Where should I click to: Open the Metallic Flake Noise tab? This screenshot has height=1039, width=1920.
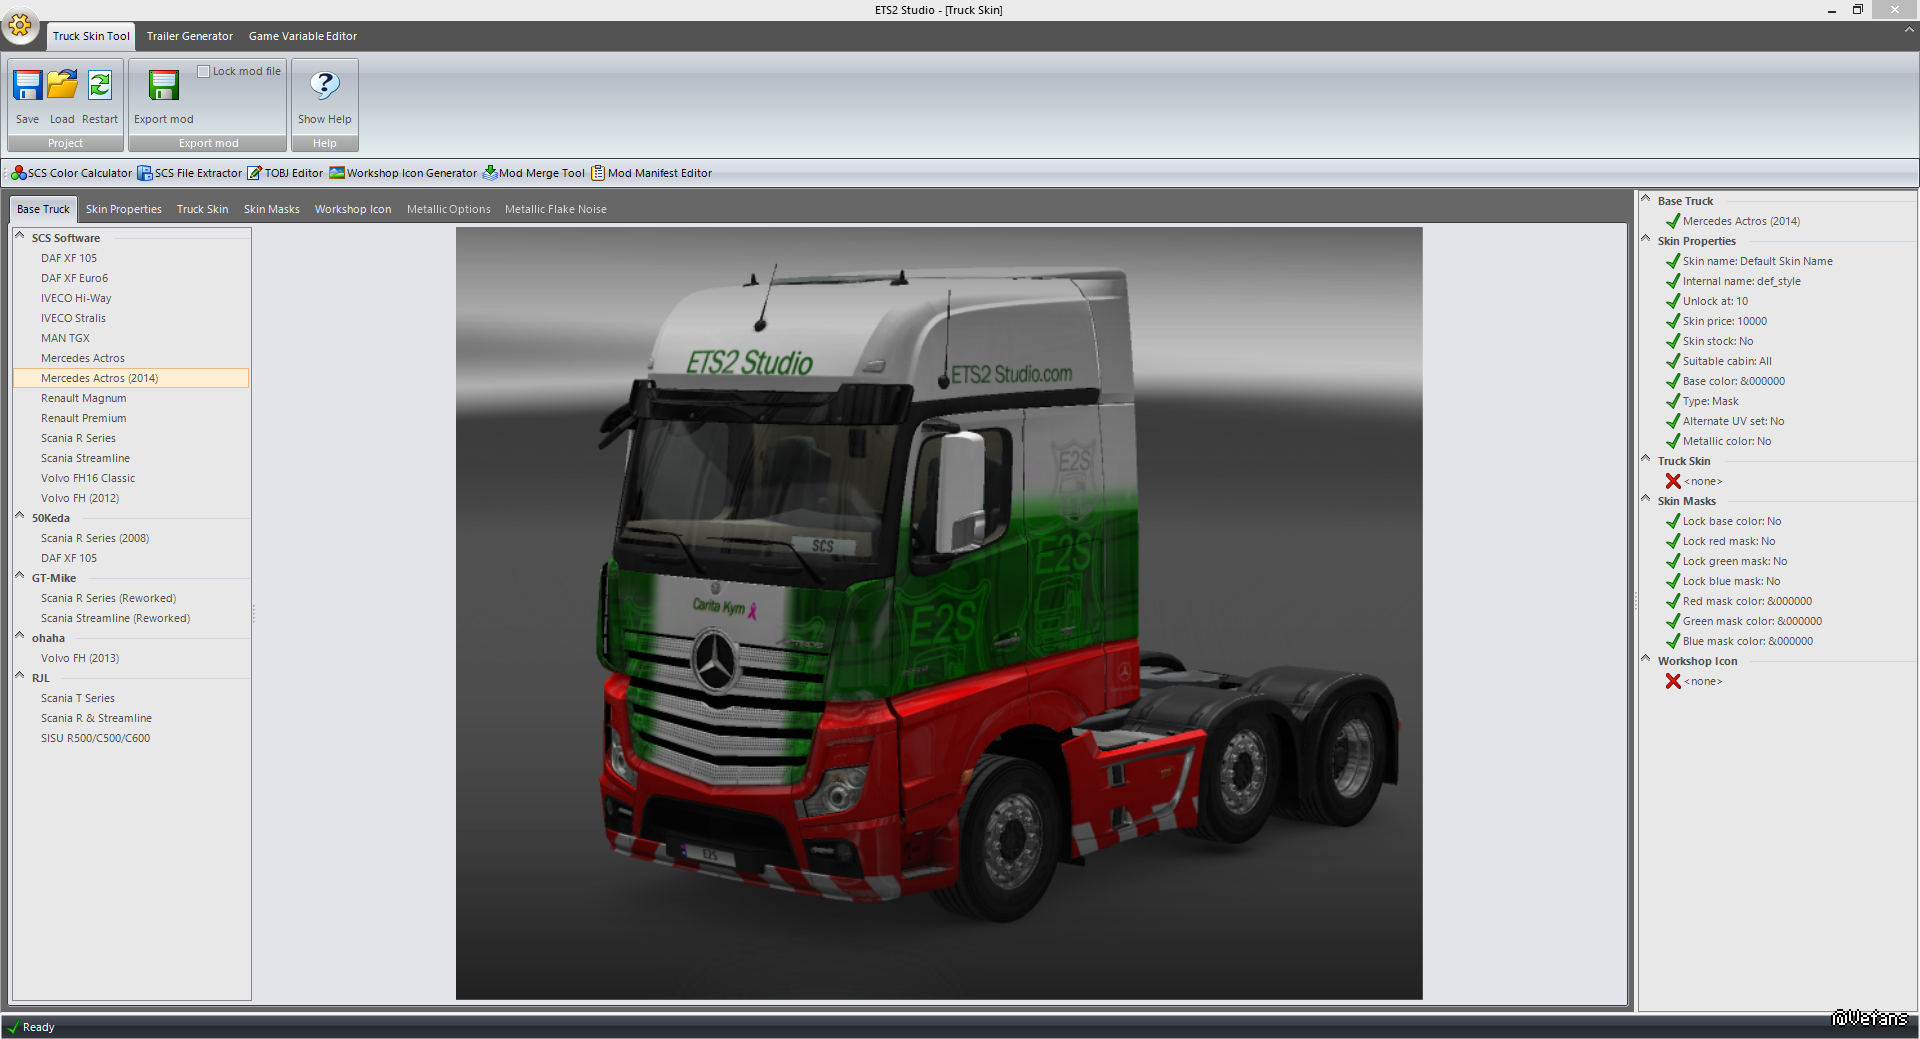pyautogui.click(x=556, y=209)
